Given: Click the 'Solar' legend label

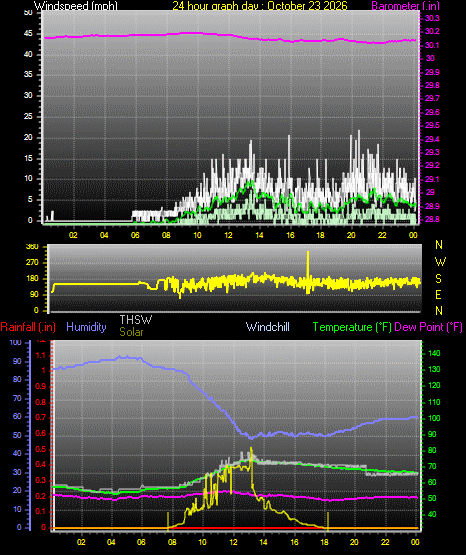Looking at the screenshot, I should 131,332.
